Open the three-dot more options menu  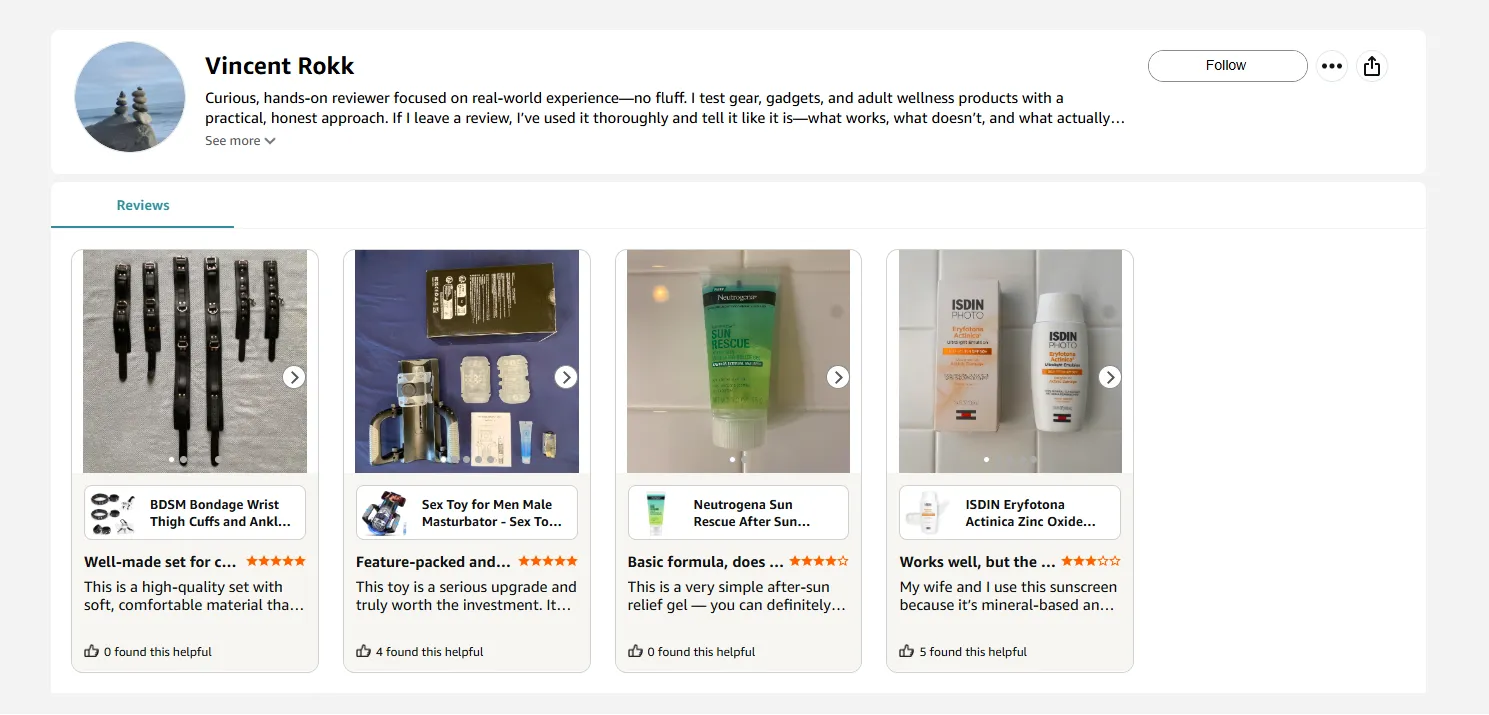coord(1331,66)
